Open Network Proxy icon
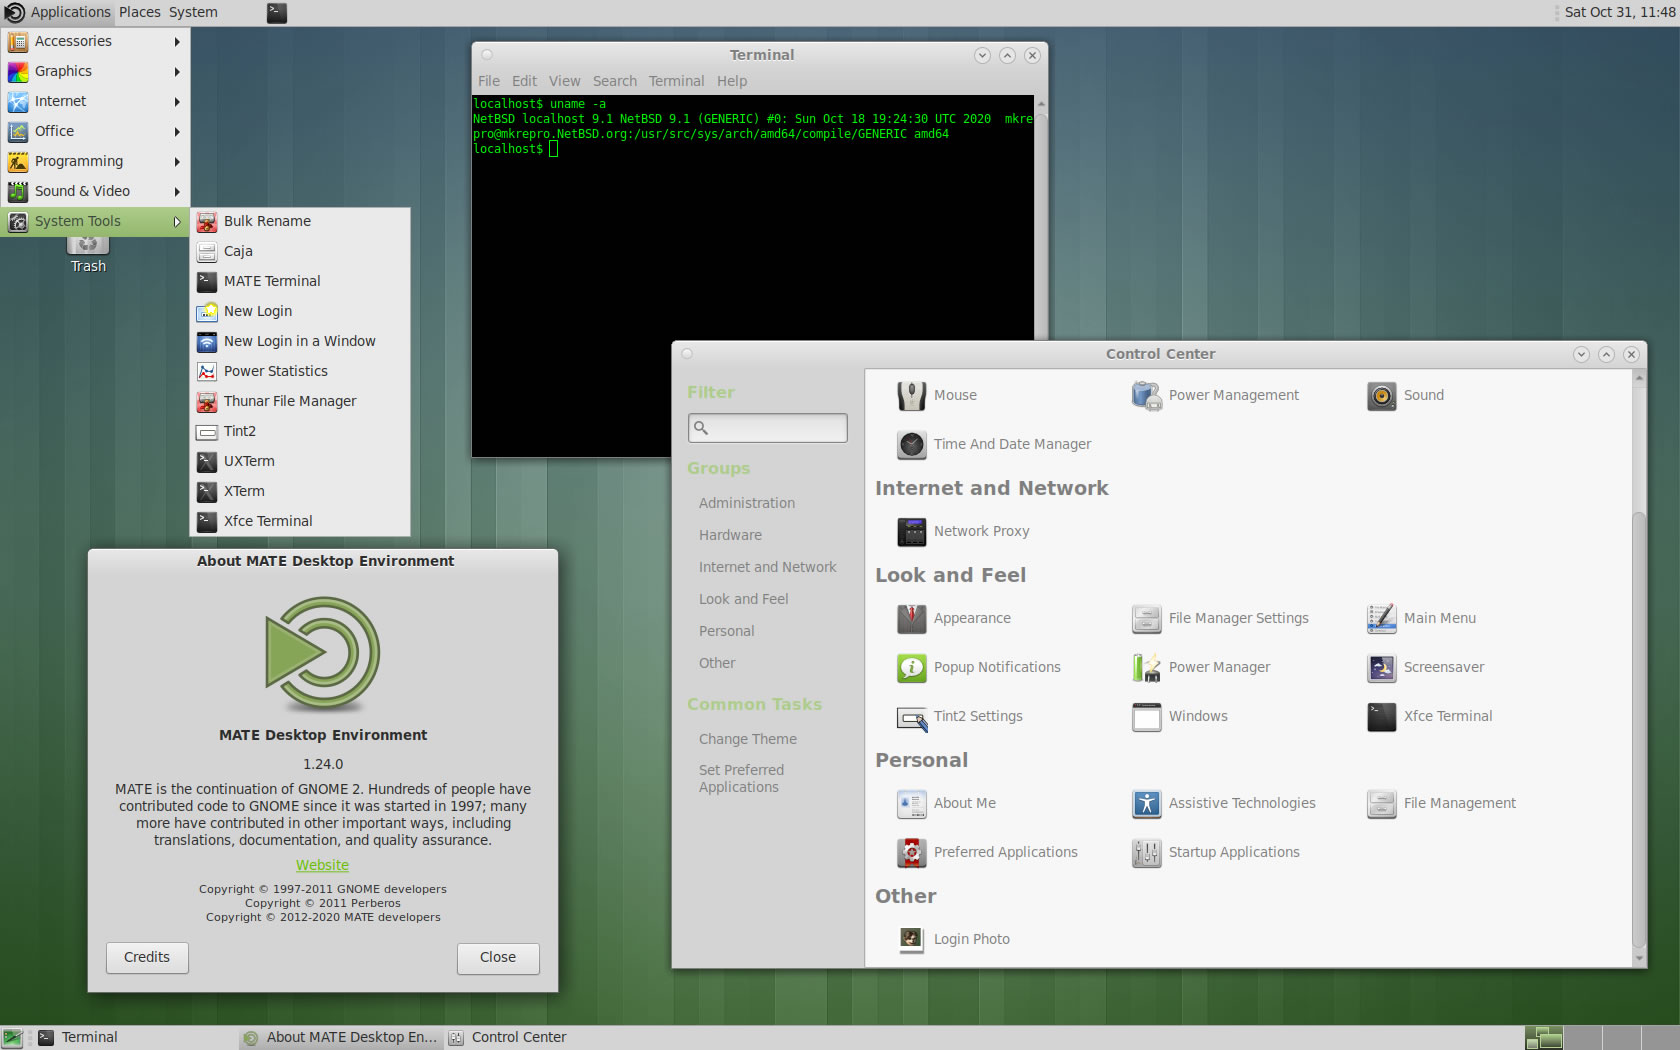This screenshot has height=1050, width=1680. point(911,532)
